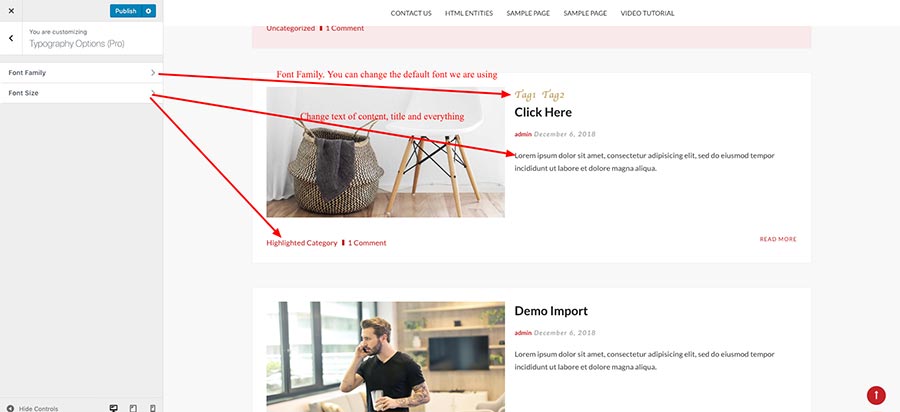
Task: Click the basket and chair thumbnail
Action: point(385,152)
